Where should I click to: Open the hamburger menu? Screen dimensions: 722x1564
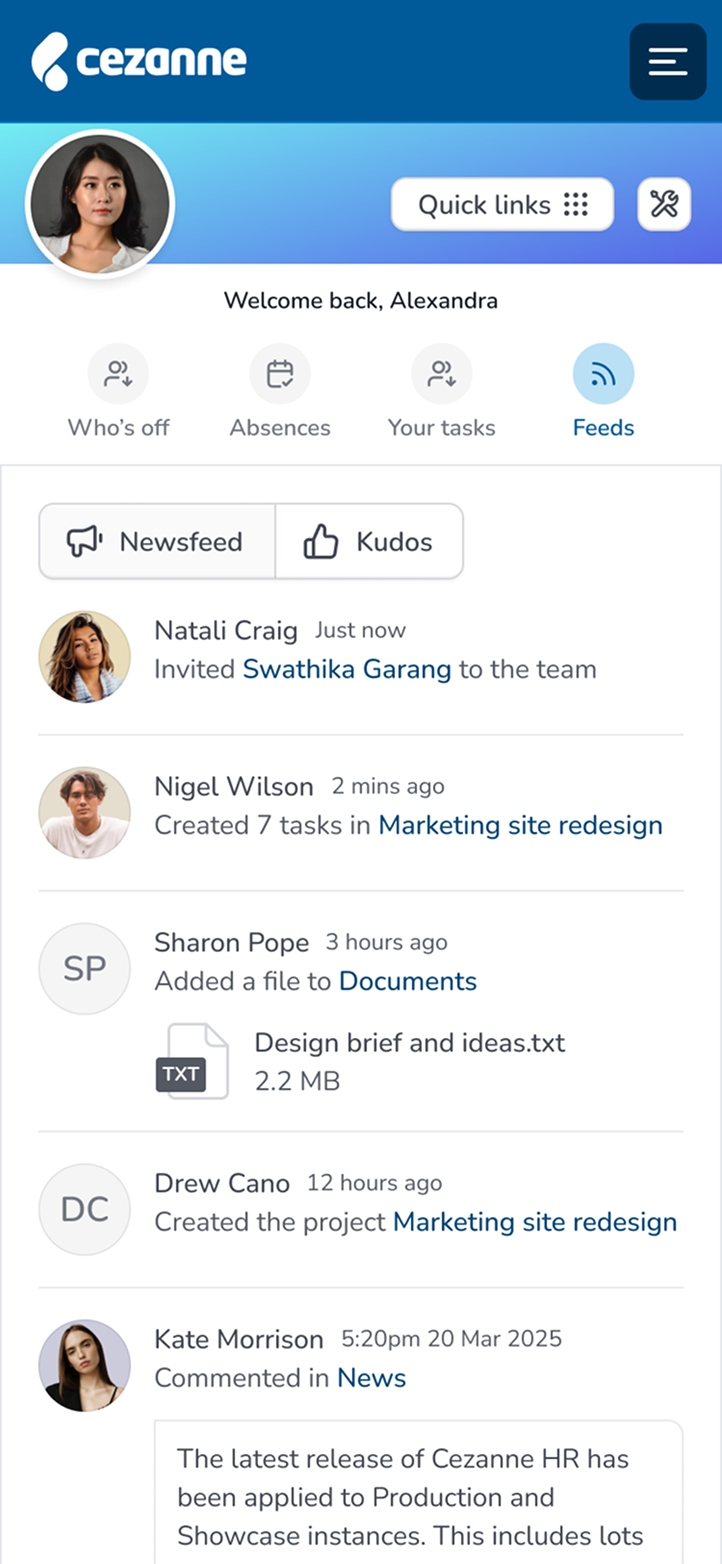(668, 61)
